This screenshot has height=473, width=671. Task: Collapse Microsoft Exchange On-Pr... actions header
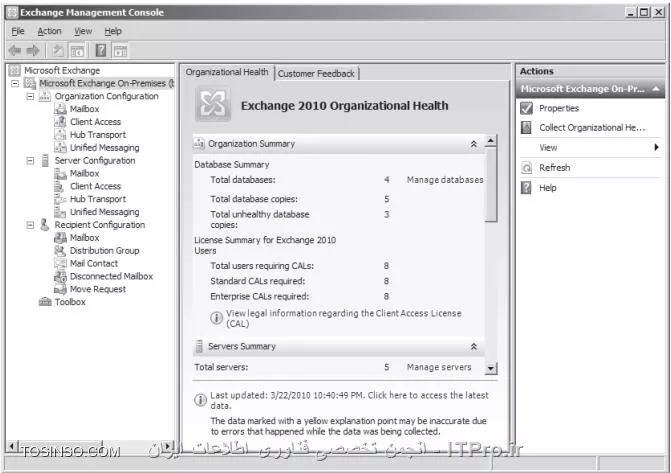pos(655,89)
